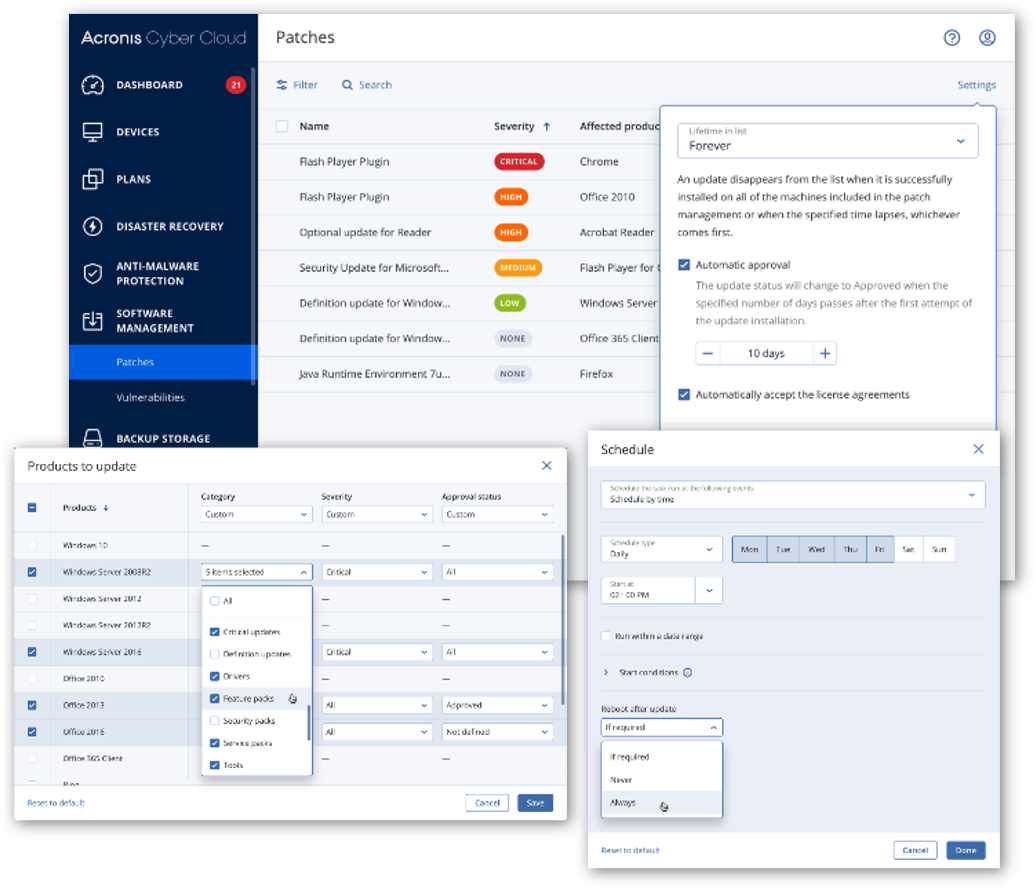
Task: Increase approval days with plus button
Action: pos(824,353)
